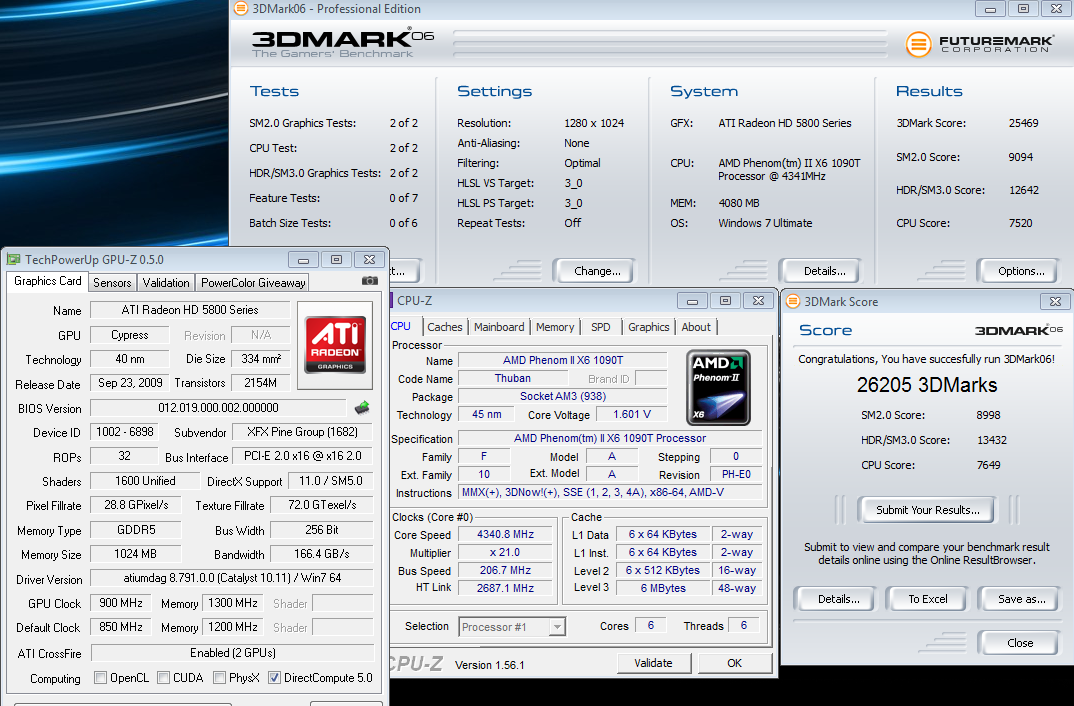Click the Shaders 1600 Unified field
This screenshot has width=1074, height=706.
point(145,481)
